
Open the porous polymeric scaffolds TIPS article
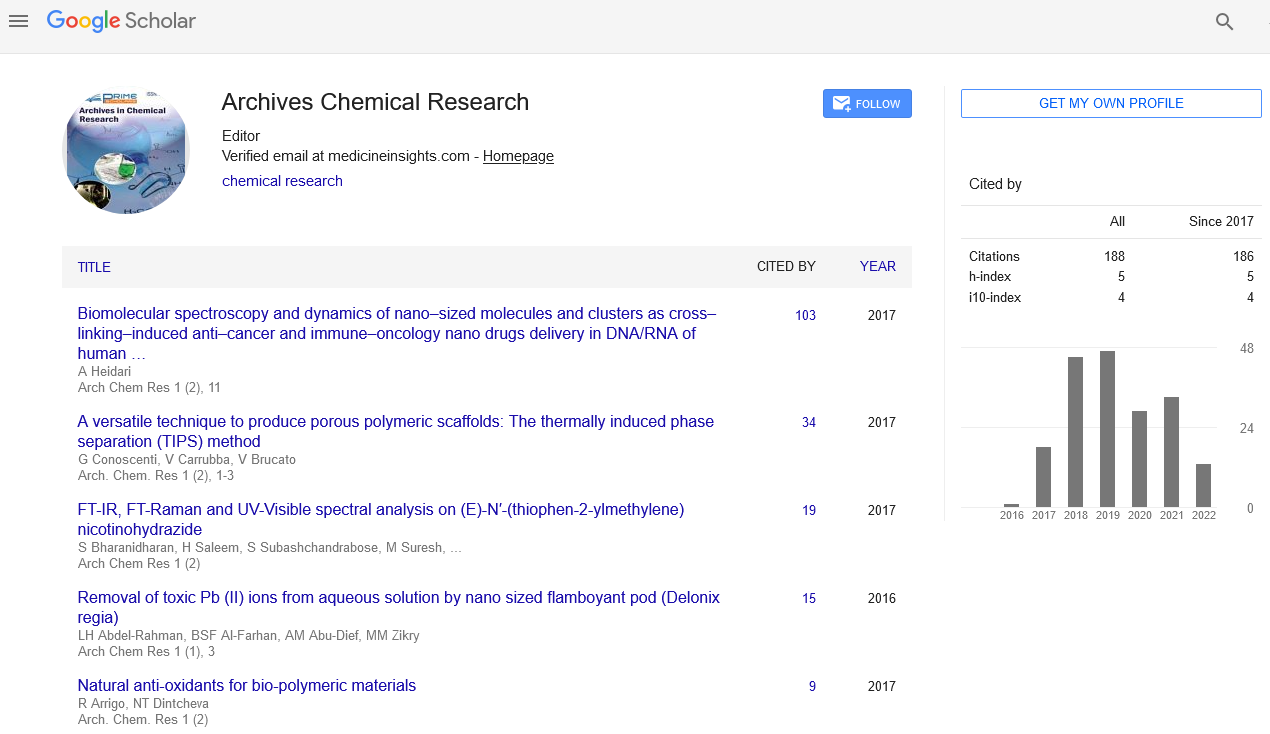pos(395,431)
